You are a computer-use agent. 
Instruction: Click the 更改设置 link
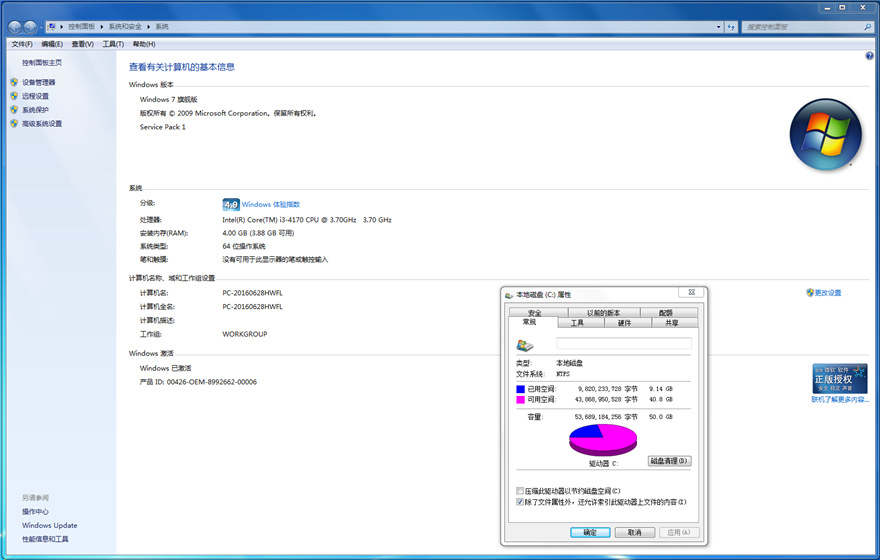click(x=828, y=292)
